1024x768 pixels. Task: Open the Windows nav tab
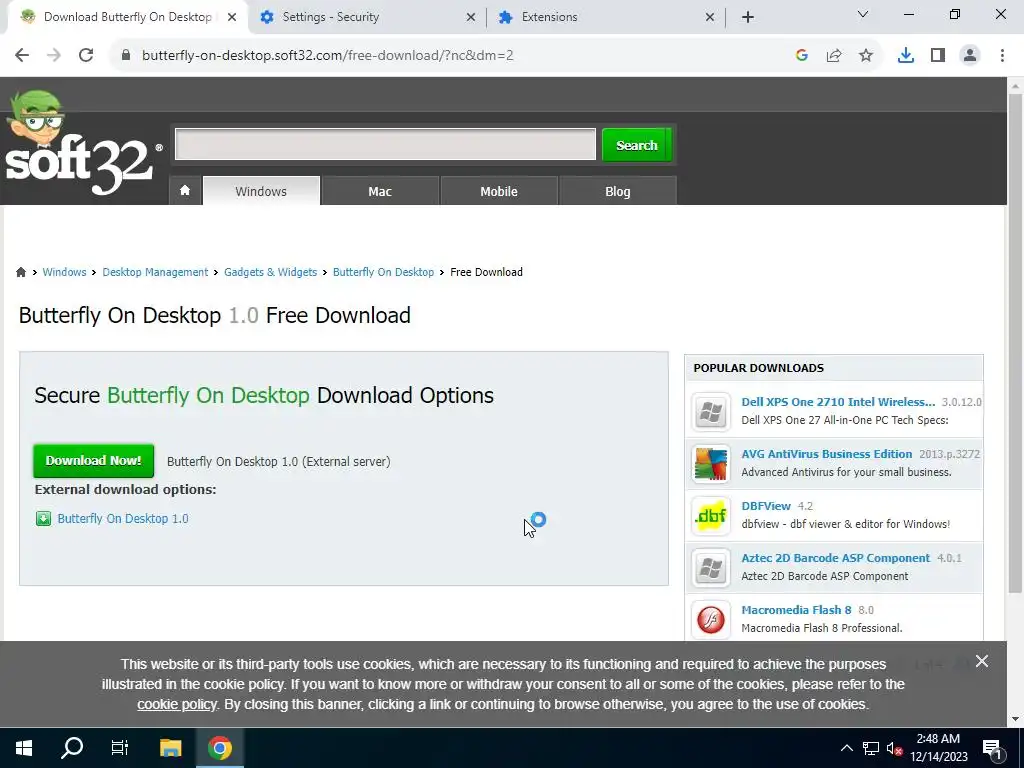pos(261,191)
